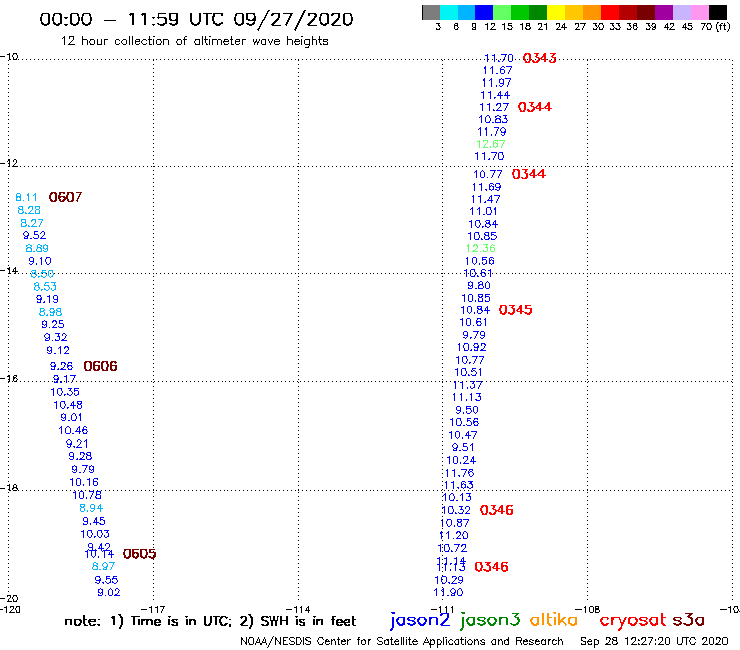This screenshot has height=650, width=740.
Task: Click the 10.24 wave height
Action: point(461,460)
